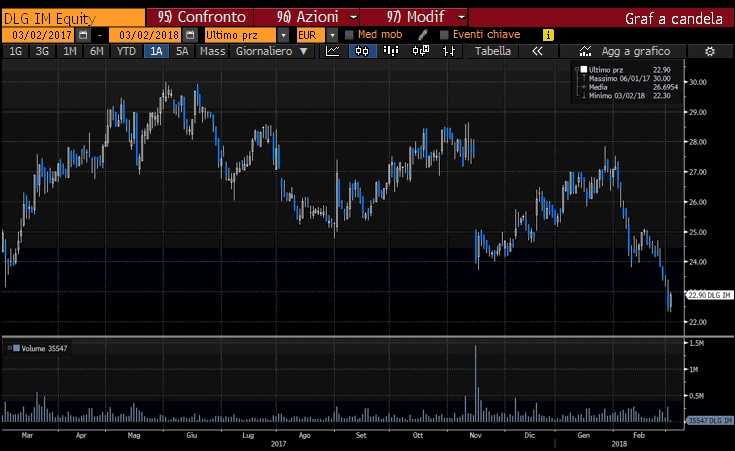Expand the EUR currency dropdown
Viewport: 735px width, 451px height.
coord(332,35)
